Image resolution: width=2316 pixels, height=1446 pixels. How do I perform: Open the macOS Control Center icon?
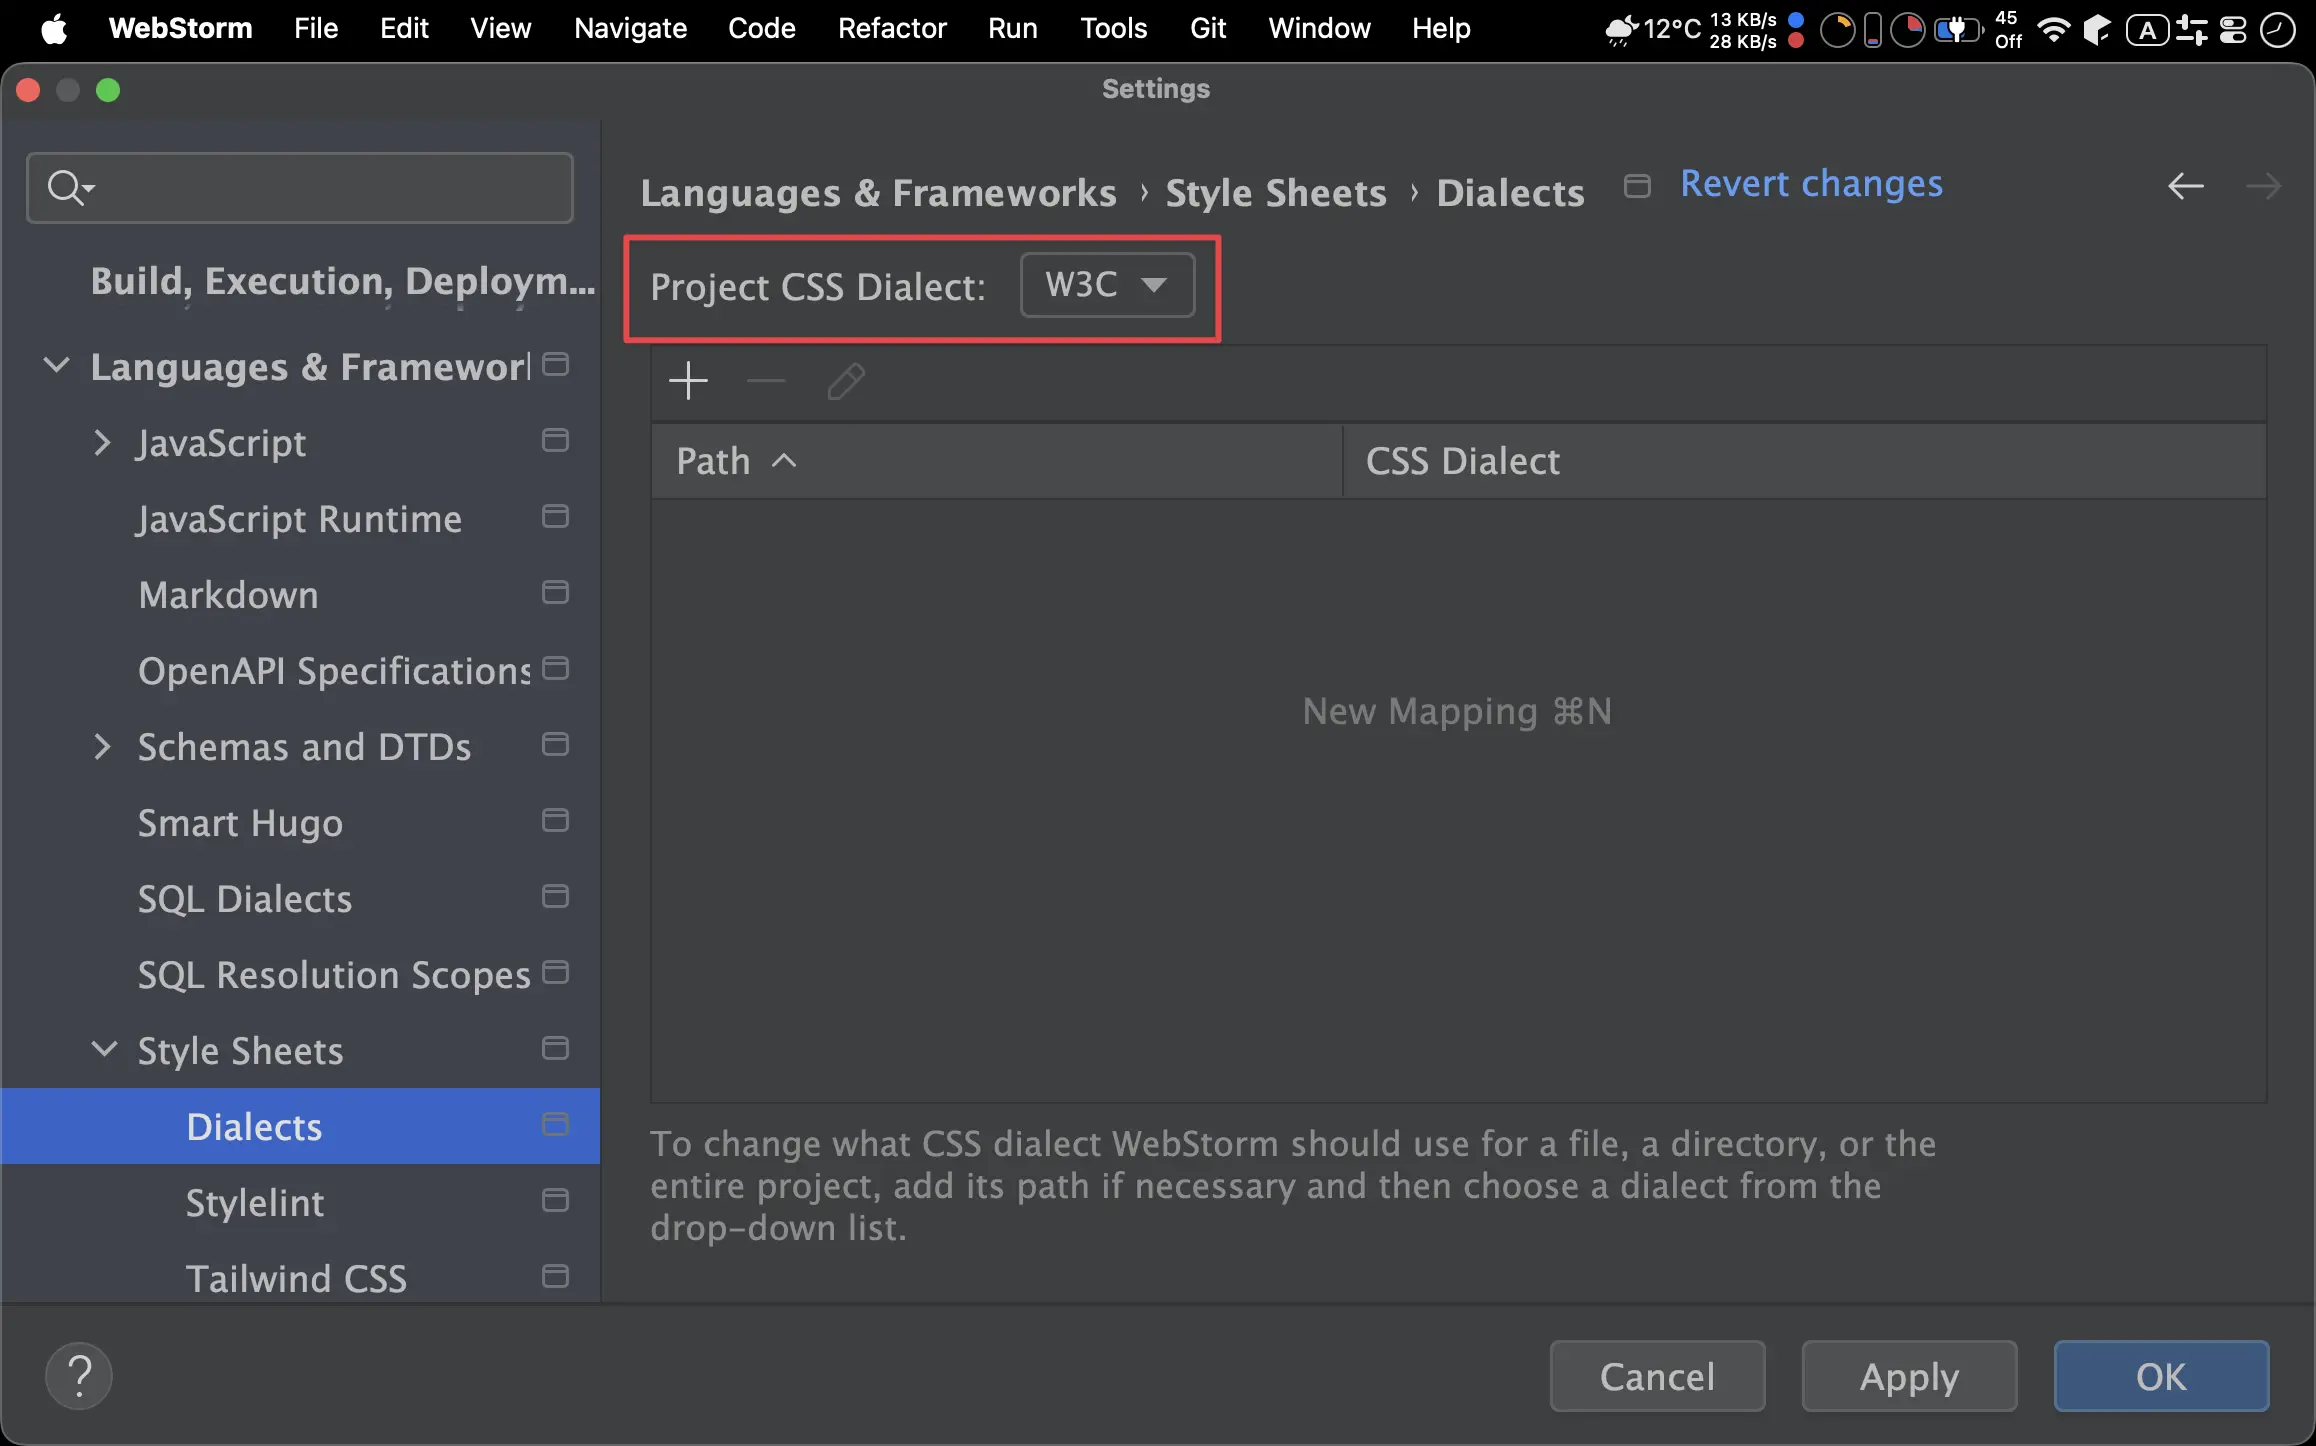2233,29
